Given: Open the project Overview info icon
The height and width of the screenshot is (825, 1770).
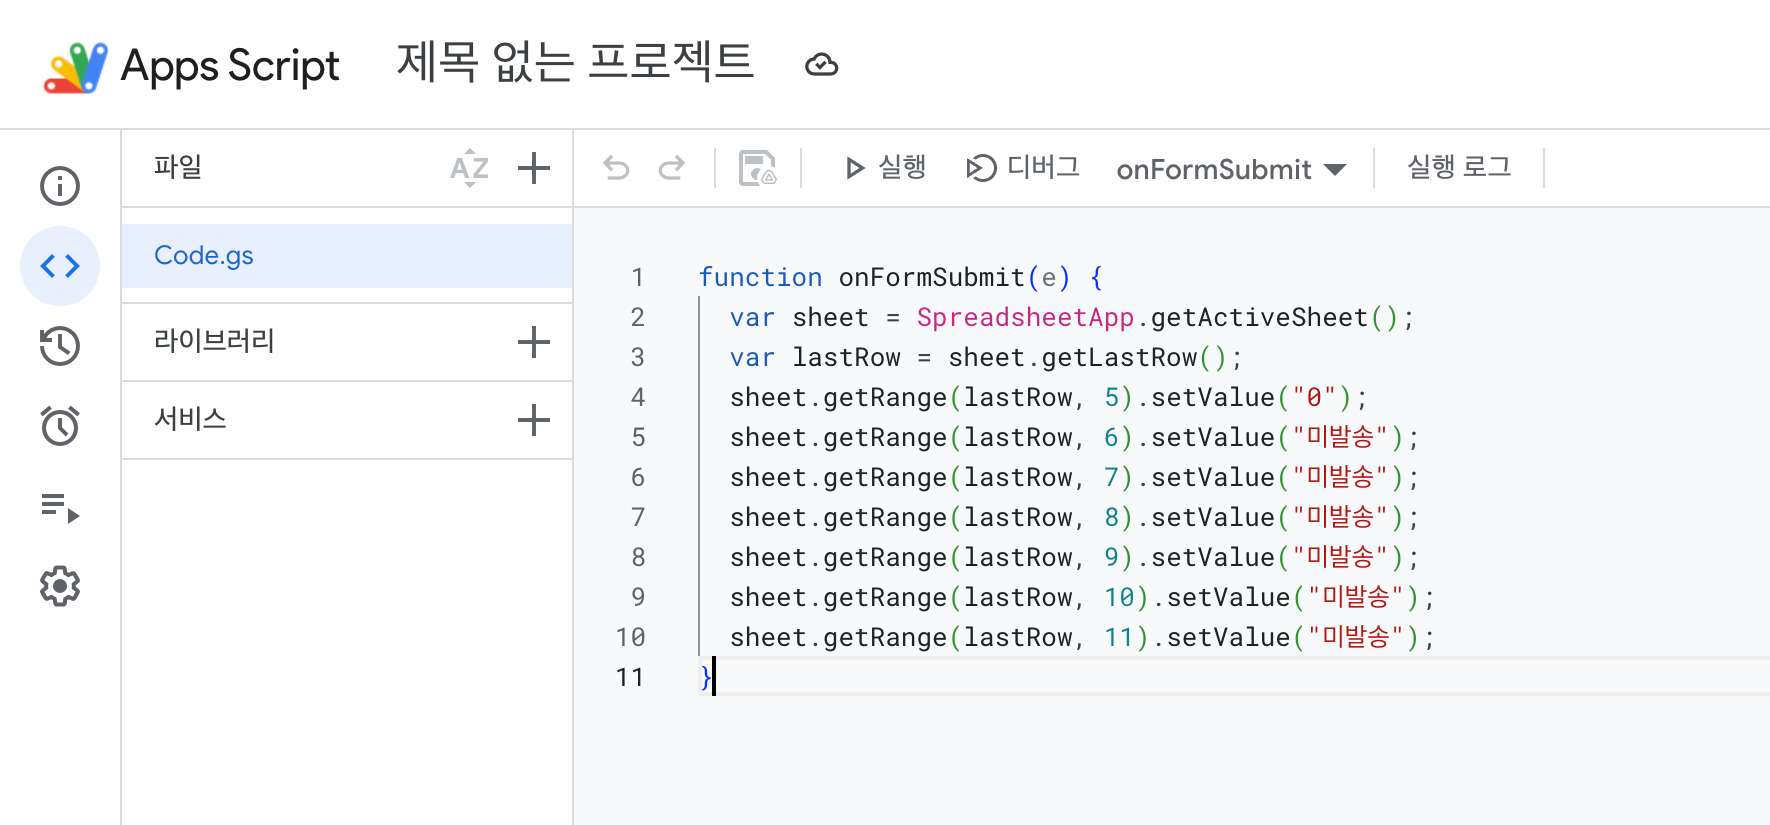Looking at the screenshot, I should click(x=60, y=186).
